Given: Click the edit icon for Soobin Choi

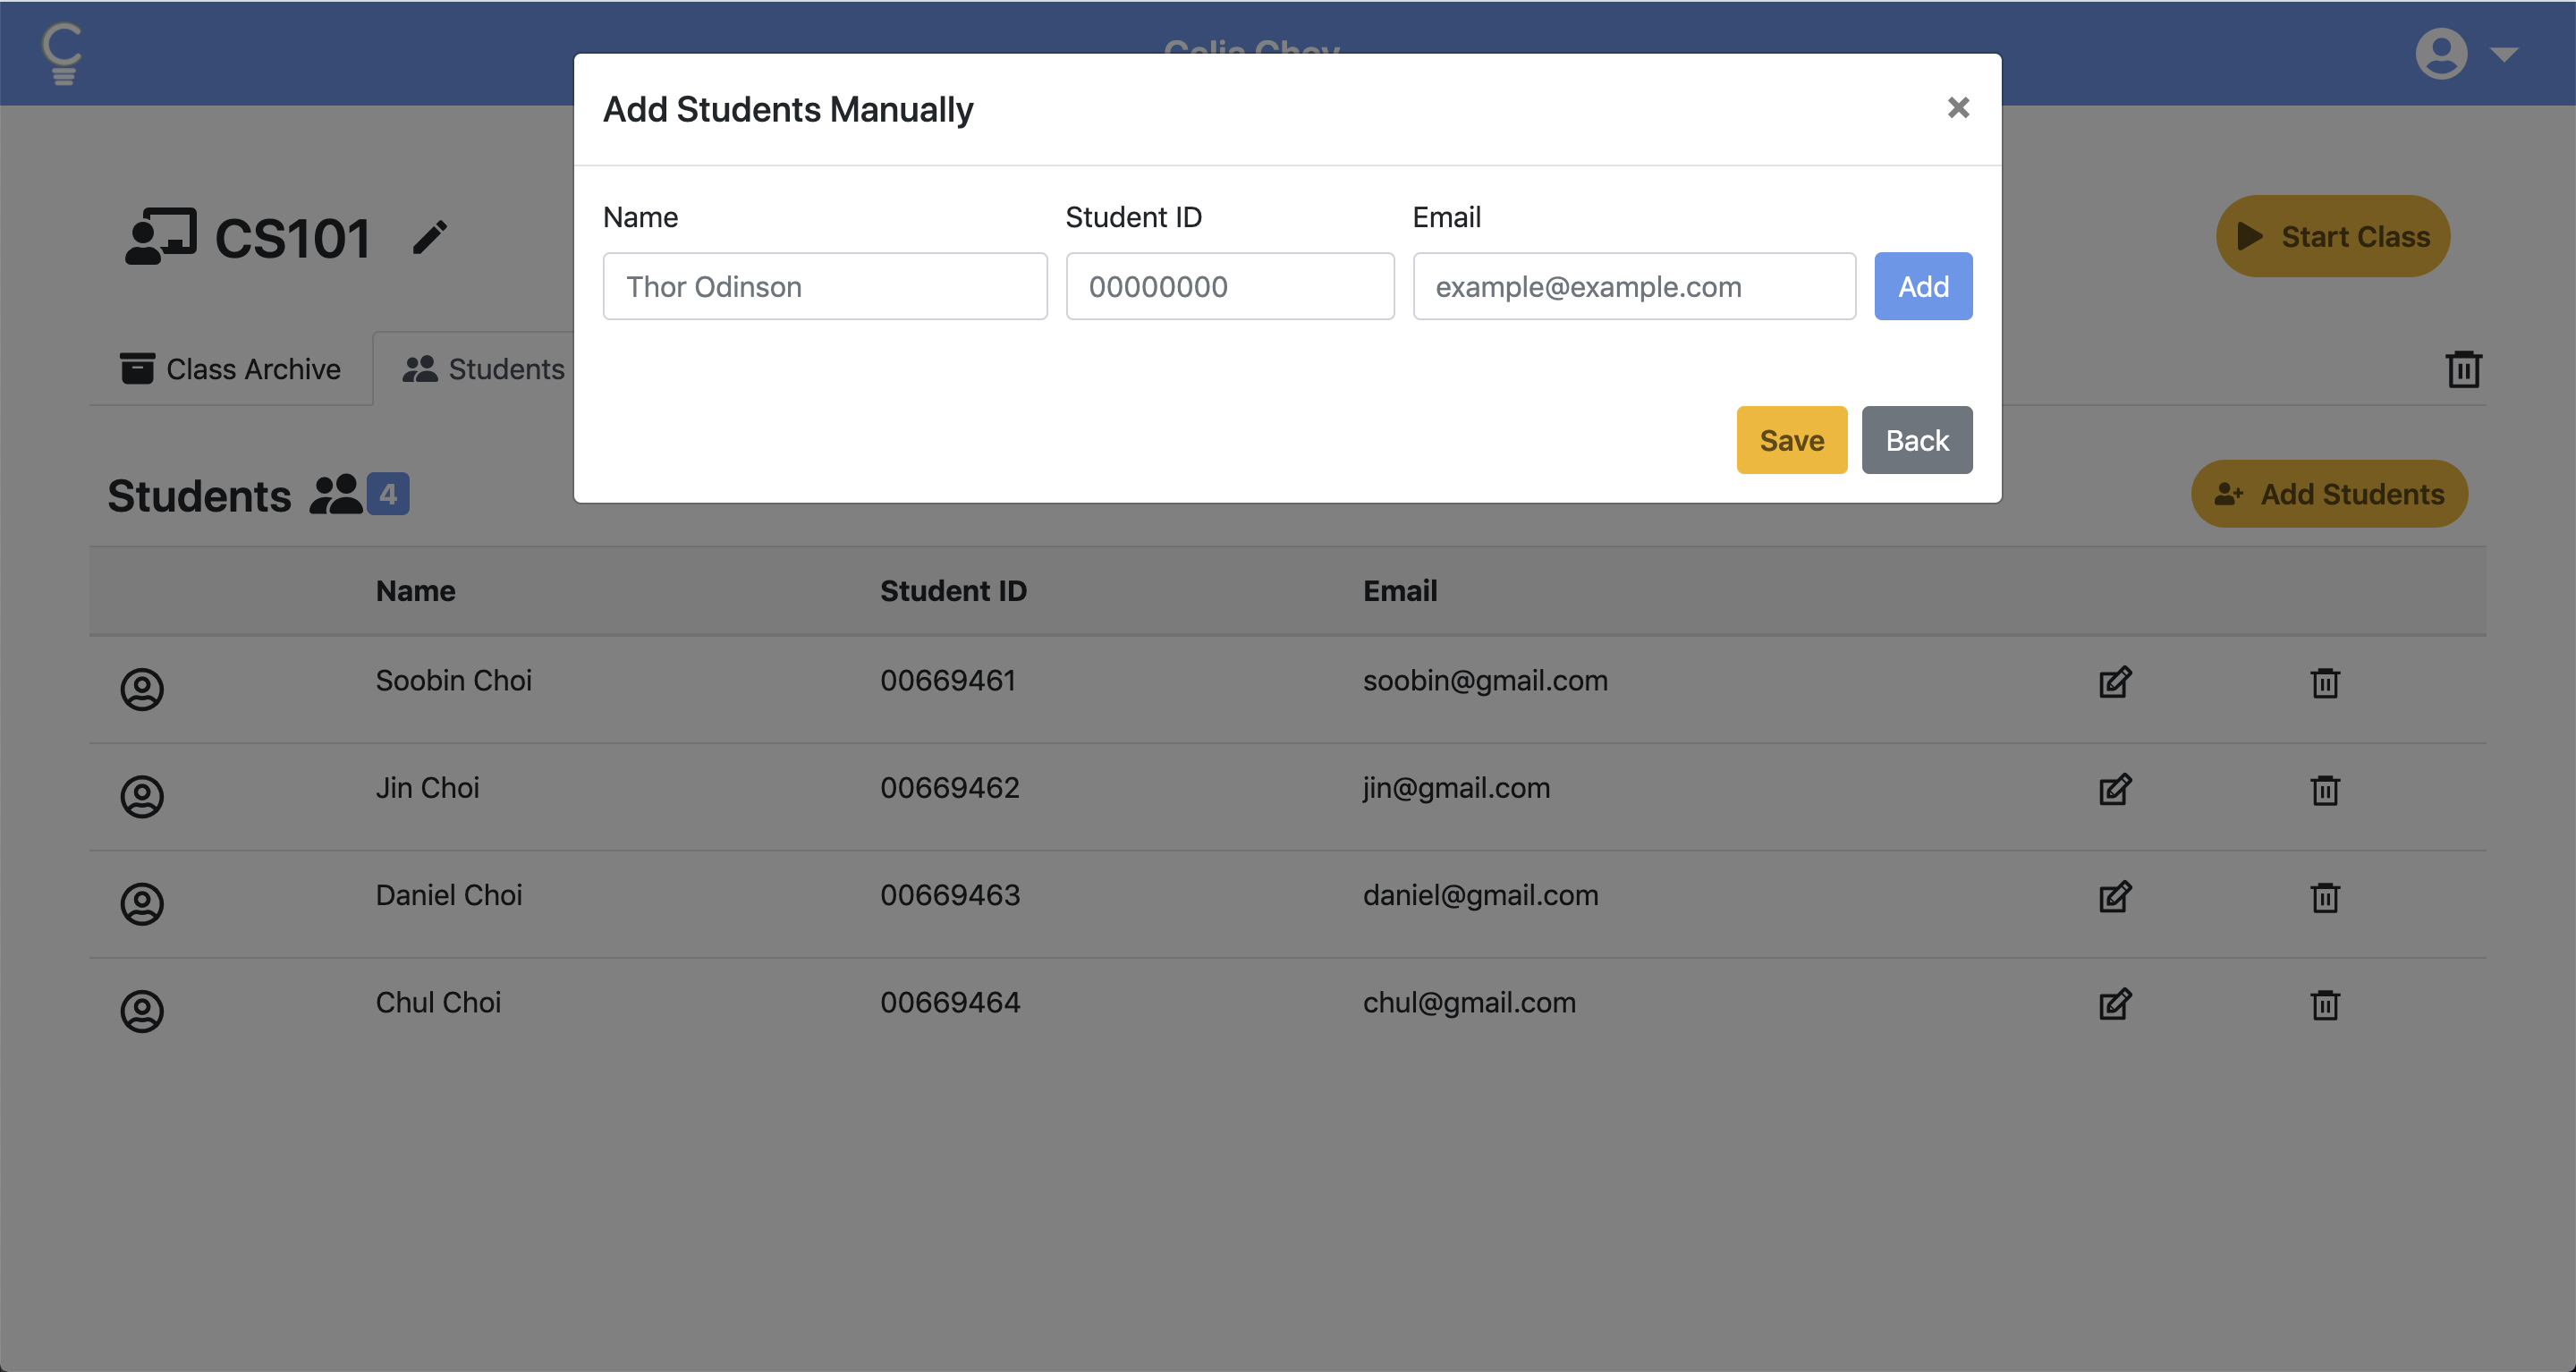Looking at the screenshot, I should pos(2114,682).
